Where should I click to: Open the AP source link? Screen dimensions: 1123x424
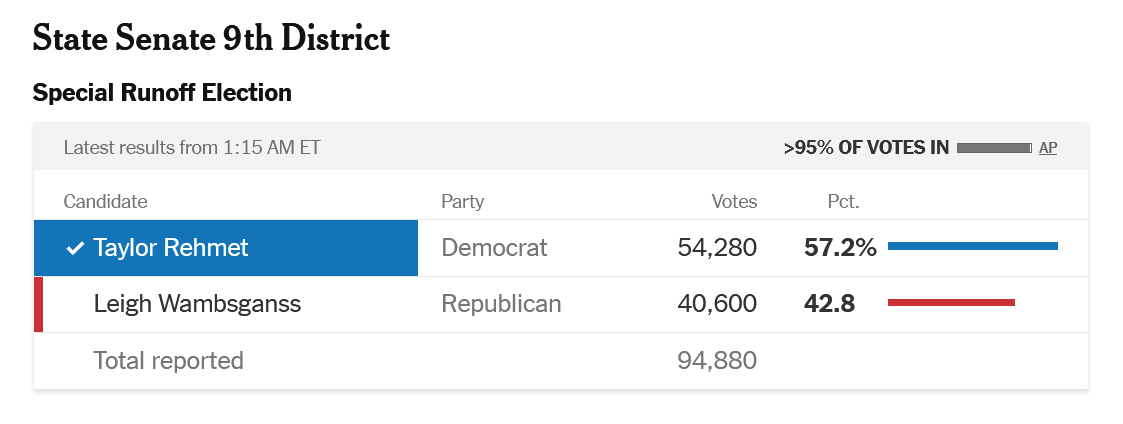click(x=1048, y=148)
